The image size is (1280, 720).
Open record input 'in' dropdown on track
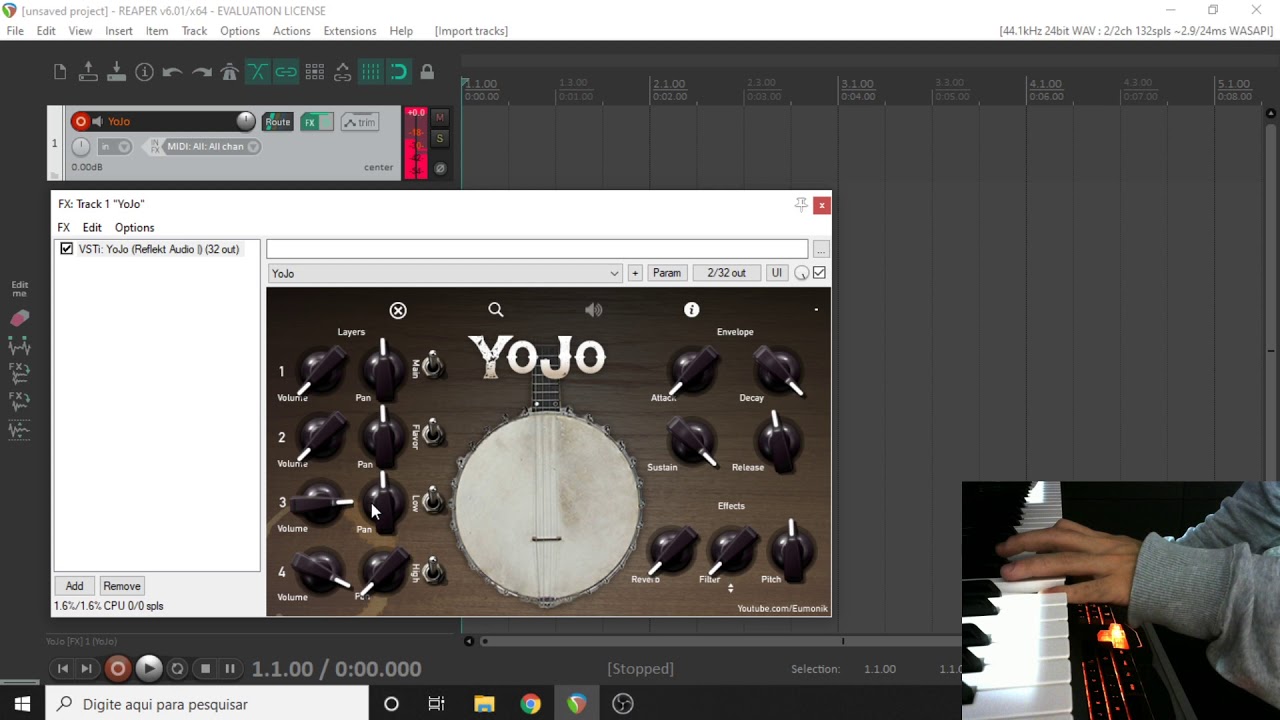[x=115, y=146]
